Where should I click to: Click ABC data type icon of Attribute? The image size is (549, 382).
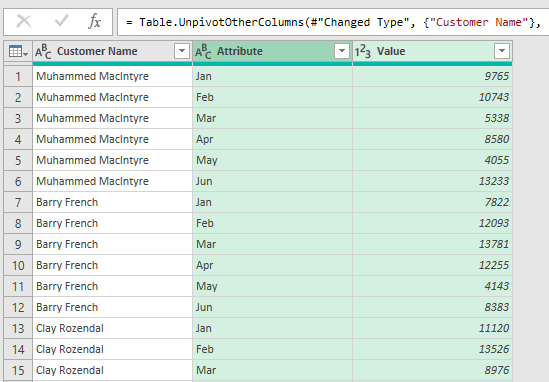click(203, 51)
